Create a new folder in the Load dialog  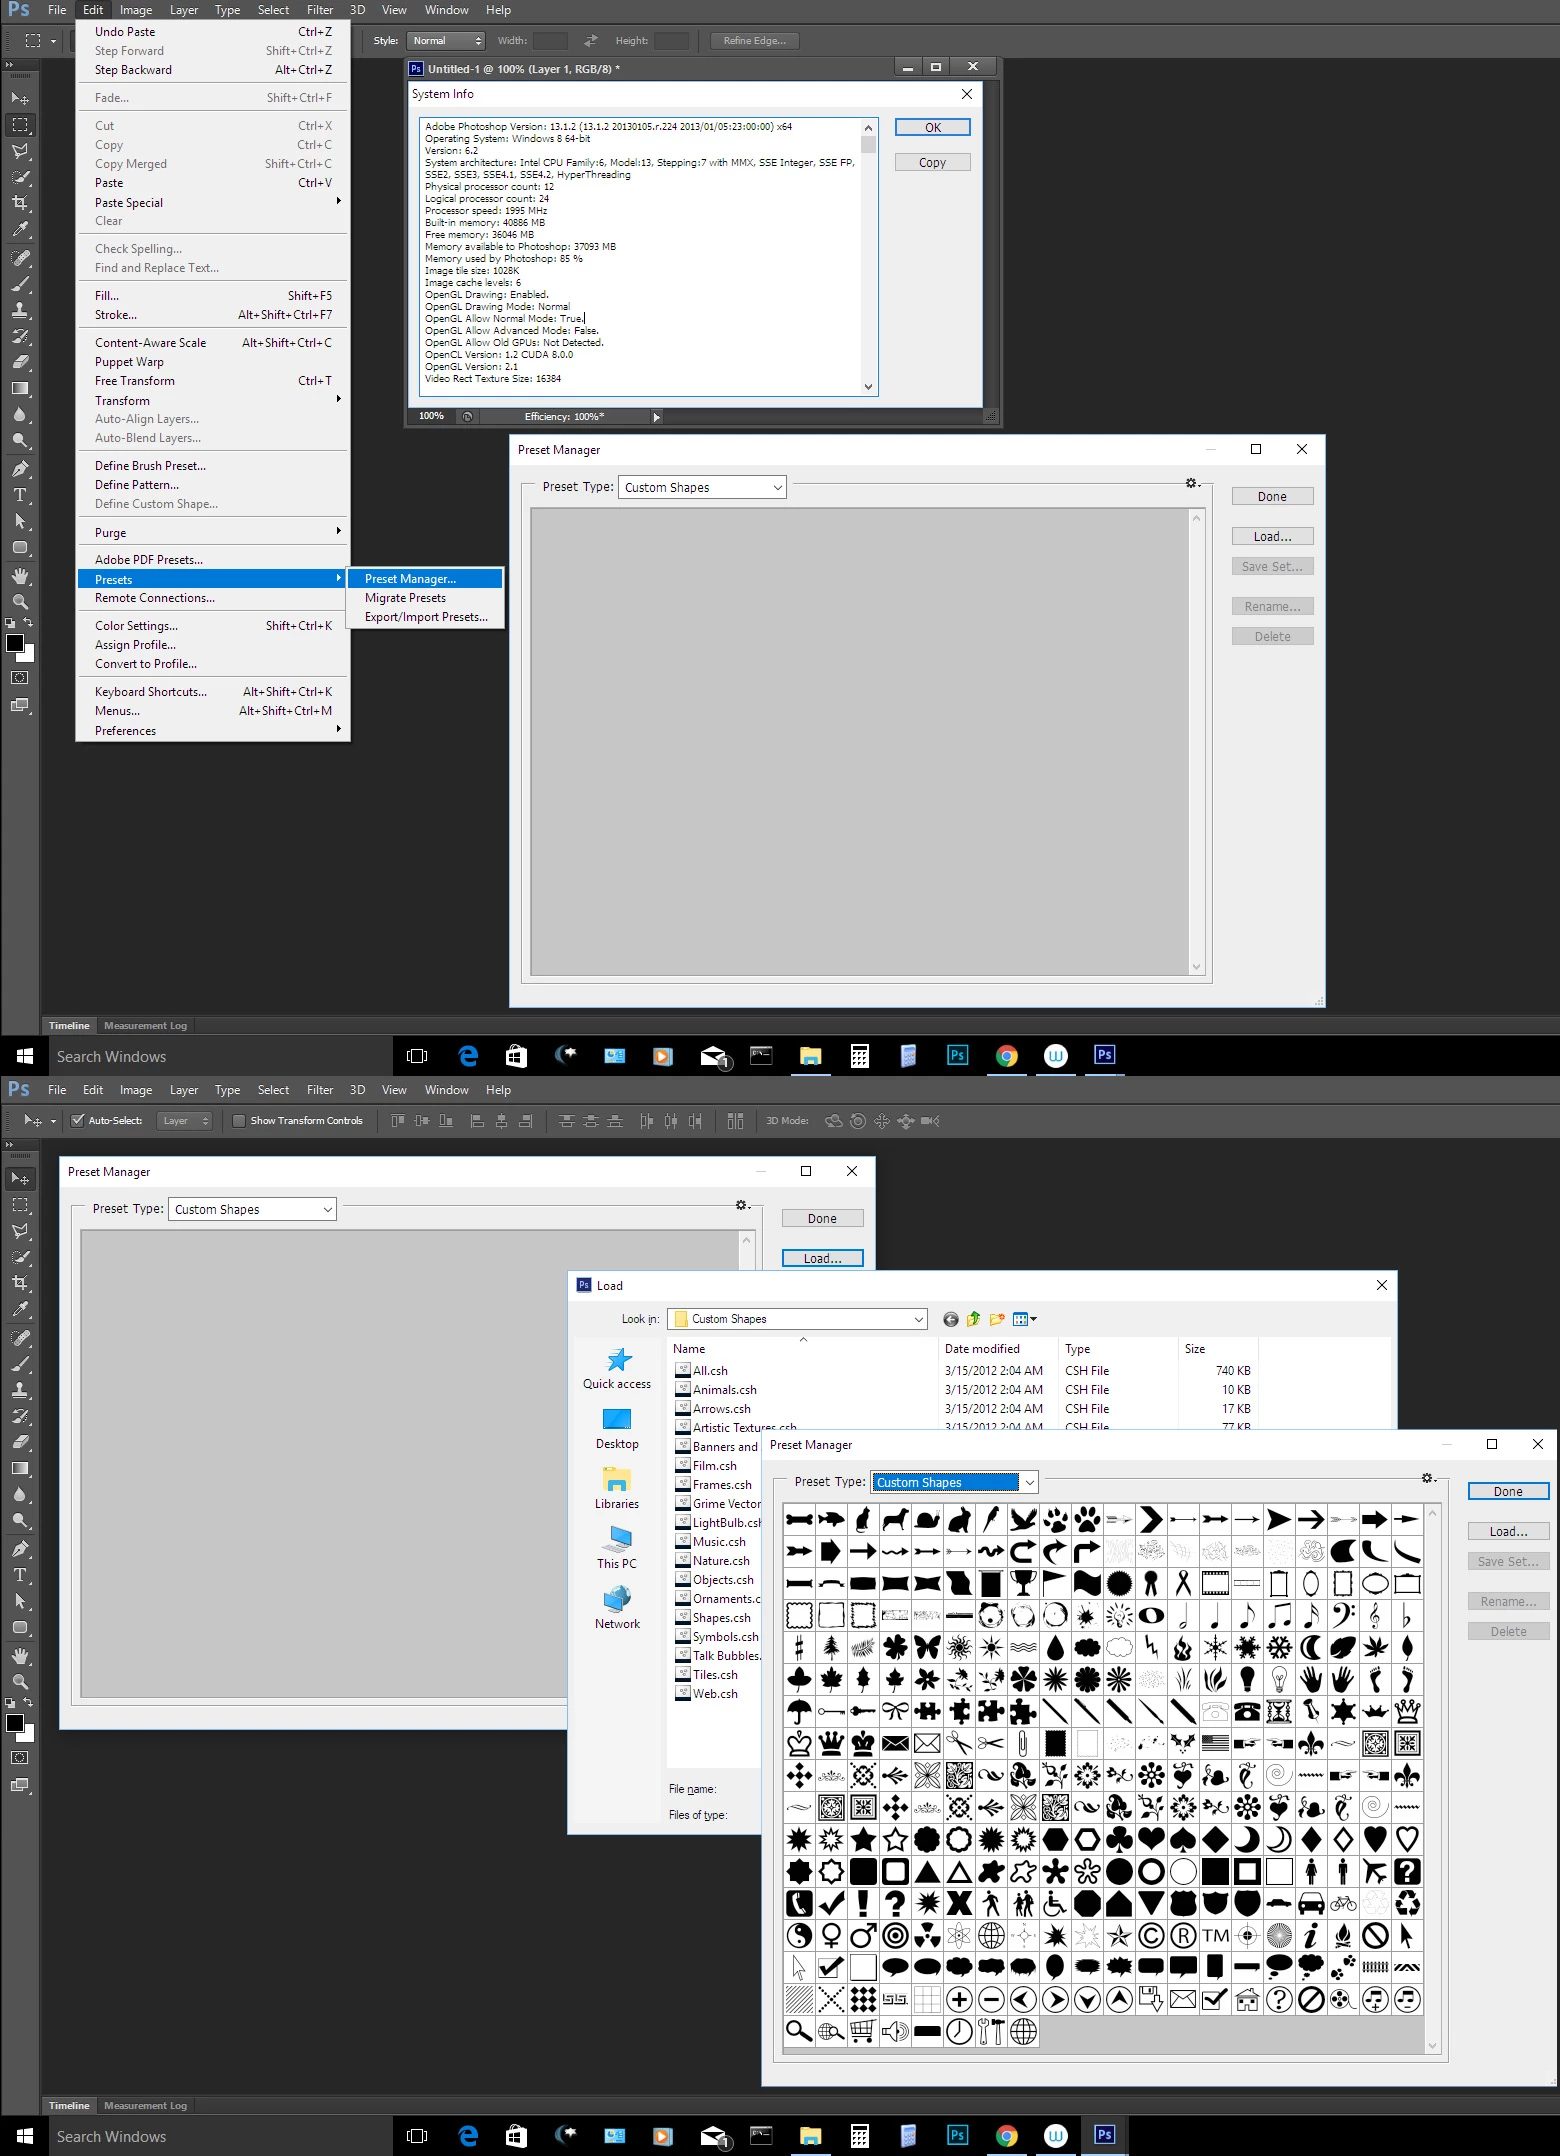pos(997,1319)
